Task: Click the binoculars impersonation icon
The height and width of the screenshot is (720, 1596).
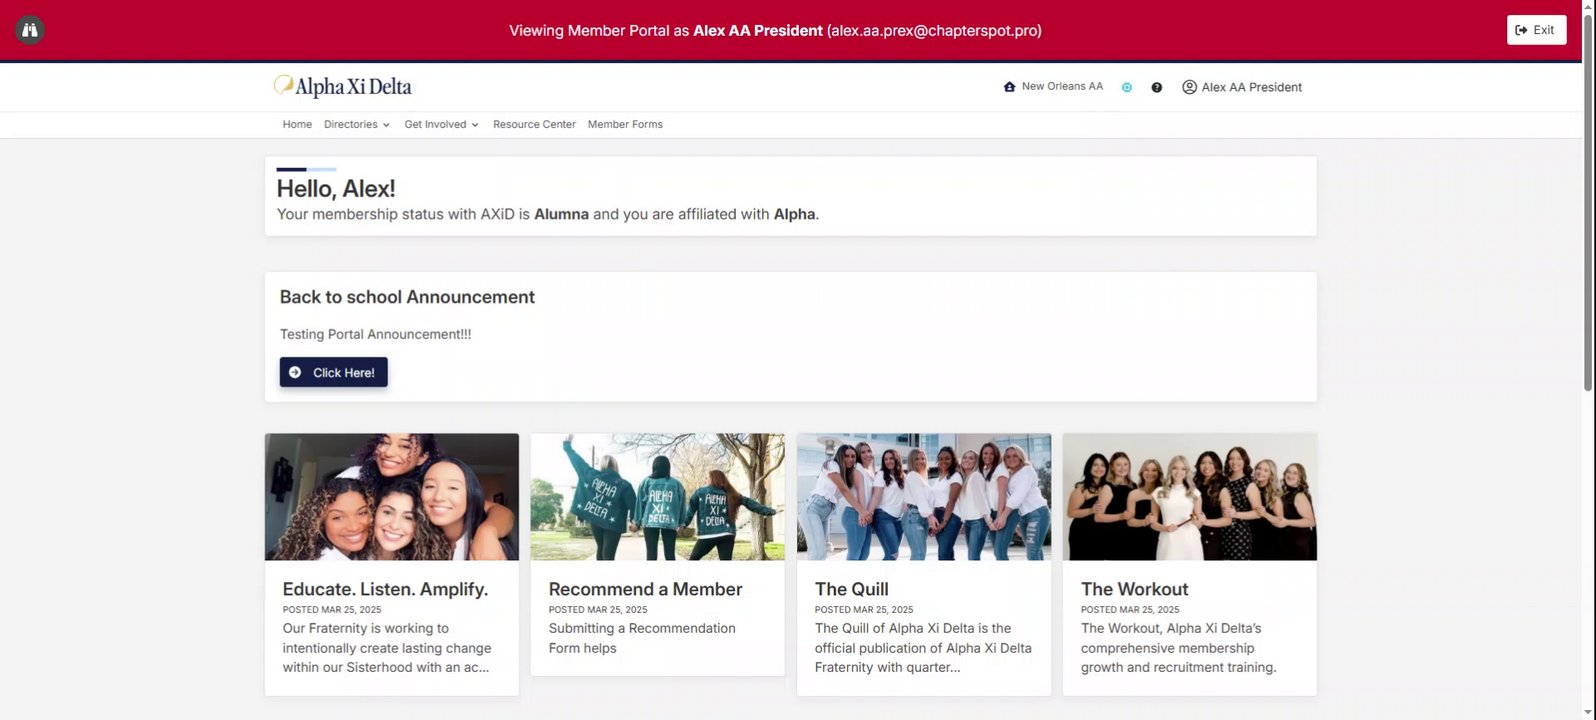Action: tap(30, 30)
